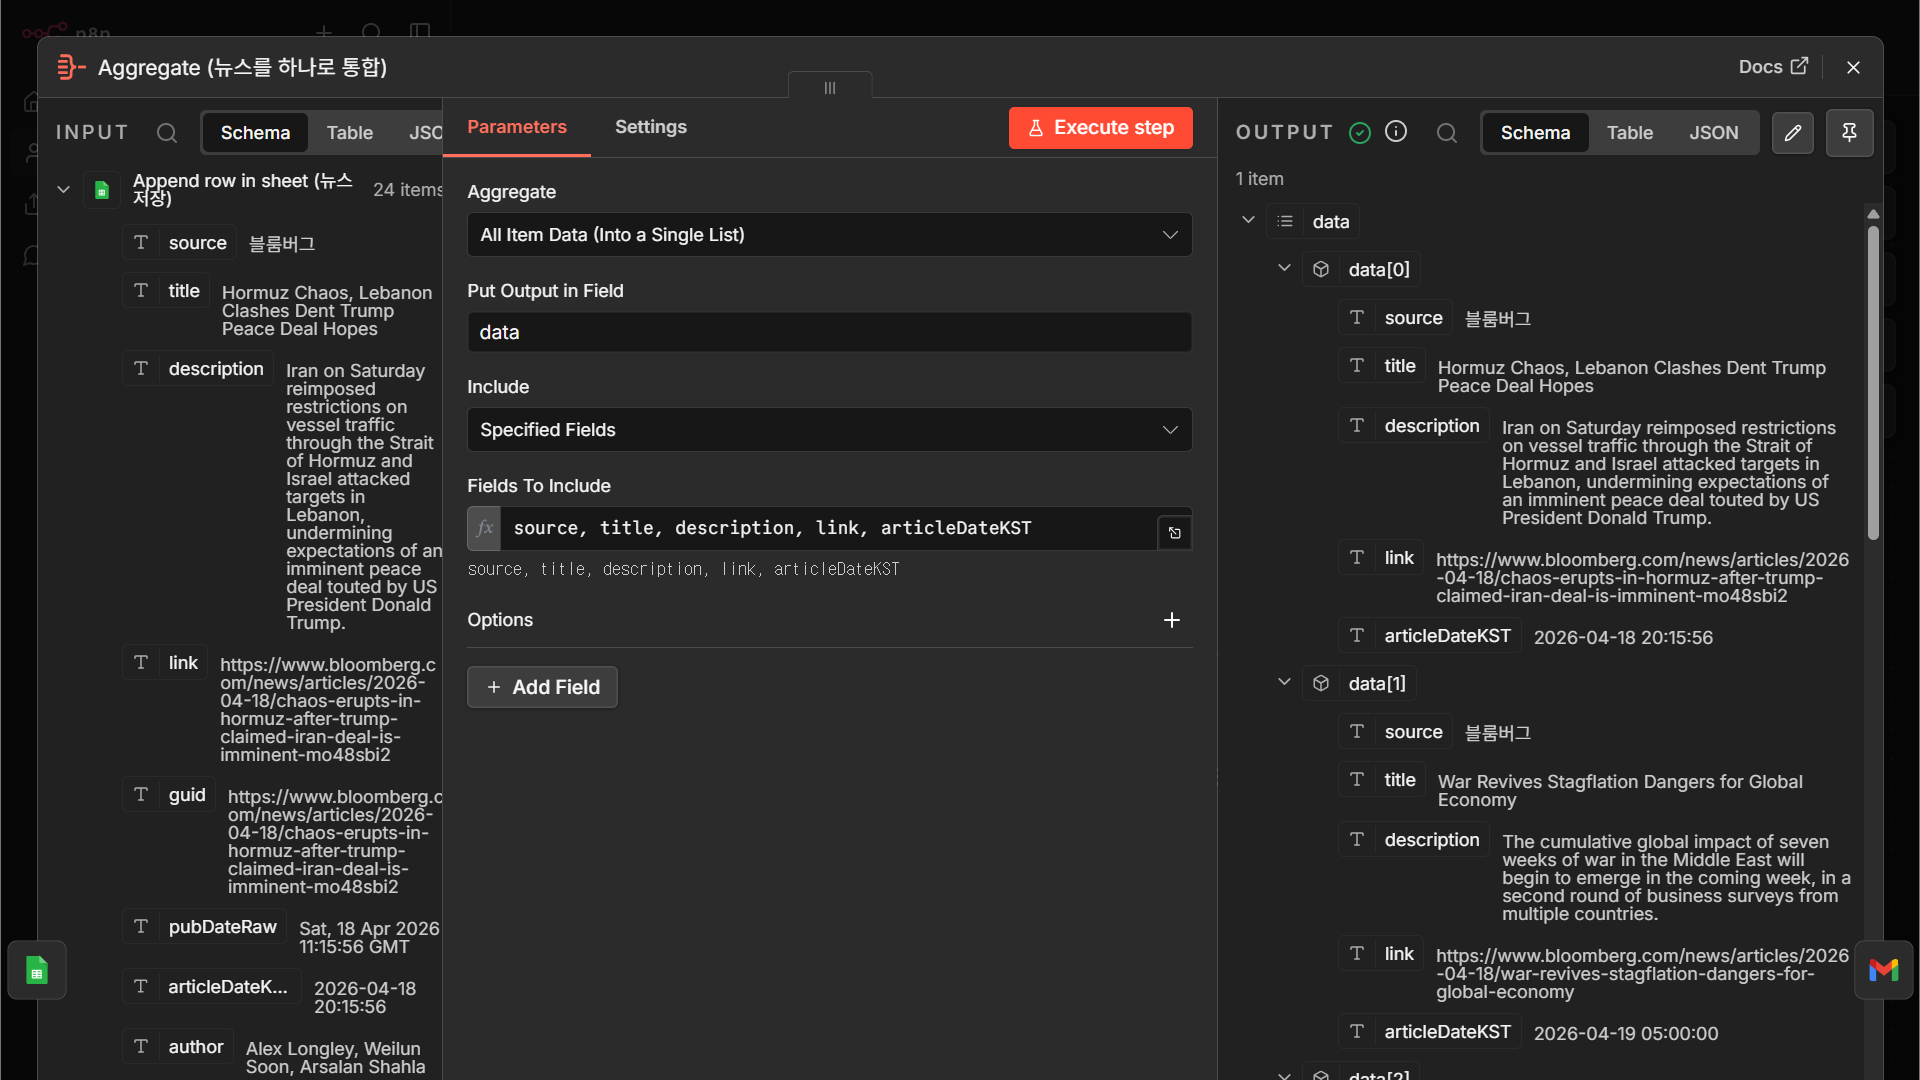Edit output with the pencil icon
This screenshot has width=1920, height=1080.
1793,133
